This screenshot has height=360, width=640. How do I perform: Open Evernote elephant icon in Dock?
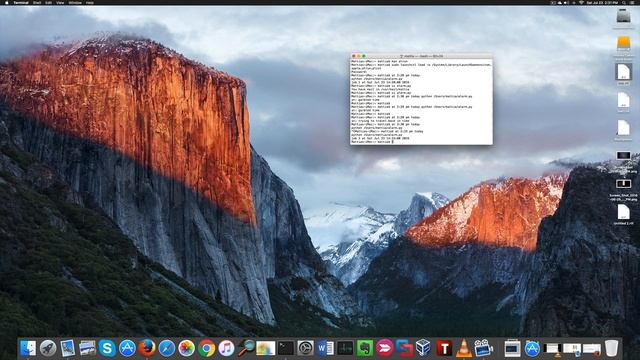click(364, 348)
